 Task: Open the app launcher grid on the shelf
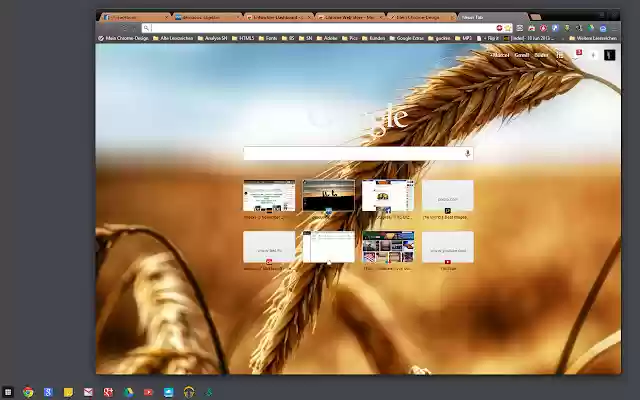coord(8,392)
